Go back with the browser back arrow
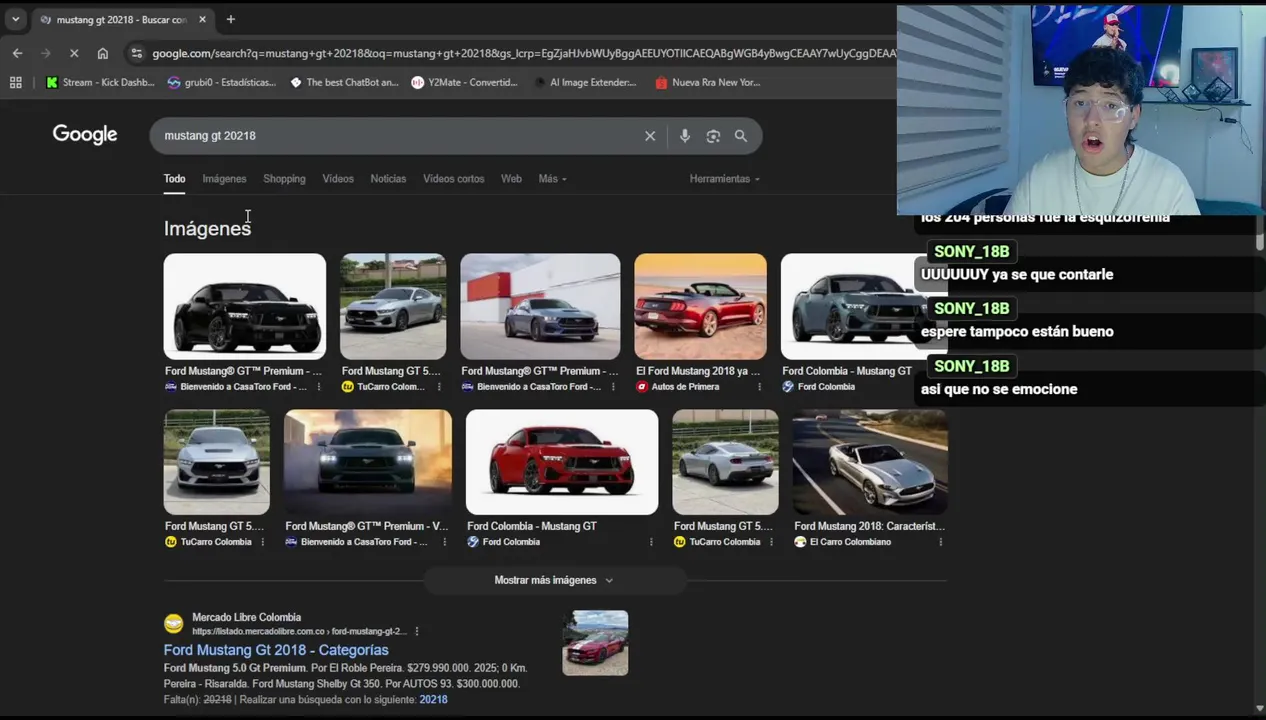Screen dimensions: 1266x720 pyautogui.click(x=17, y=53)
